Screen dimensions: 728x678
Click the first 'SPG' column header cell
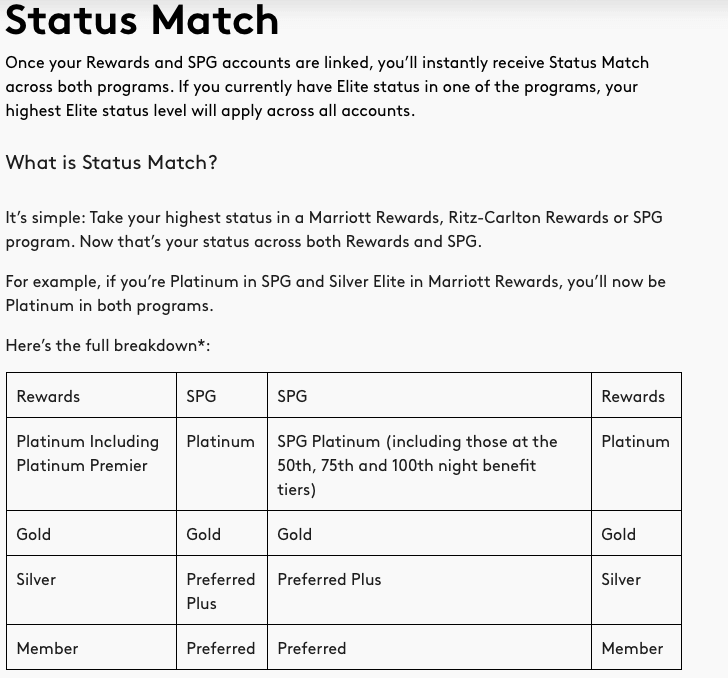pos(222,395)
